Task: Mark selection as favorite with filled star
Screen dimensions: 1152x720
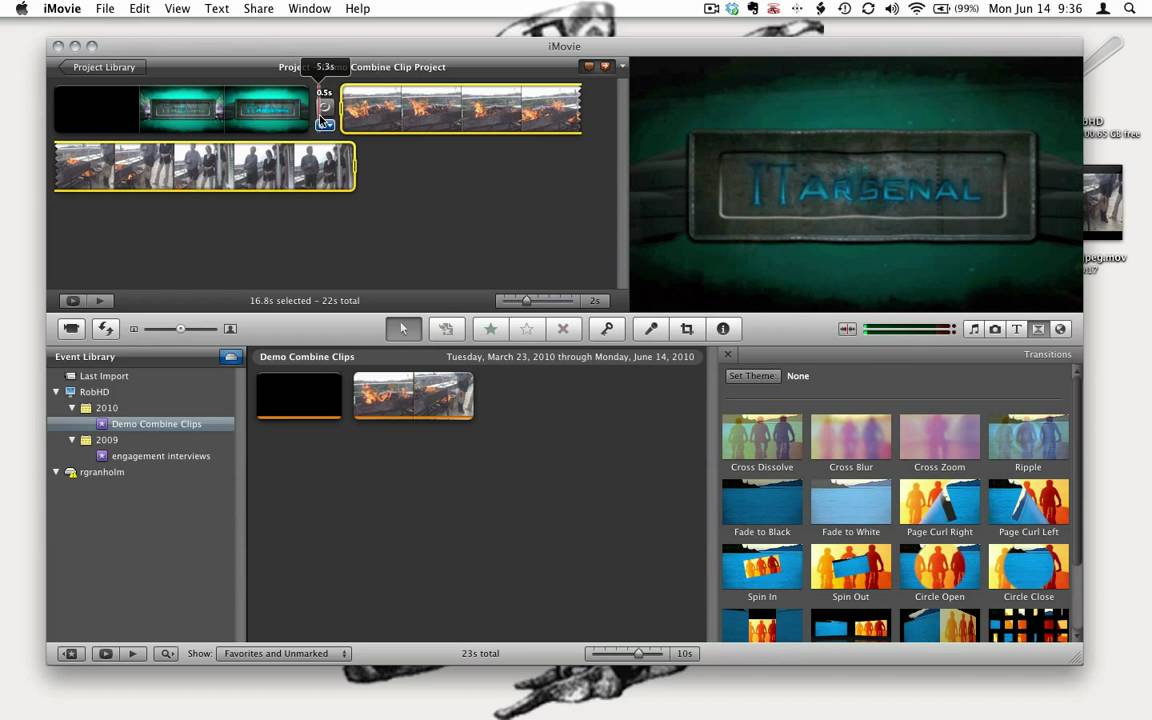Action: tap(491, 329)
